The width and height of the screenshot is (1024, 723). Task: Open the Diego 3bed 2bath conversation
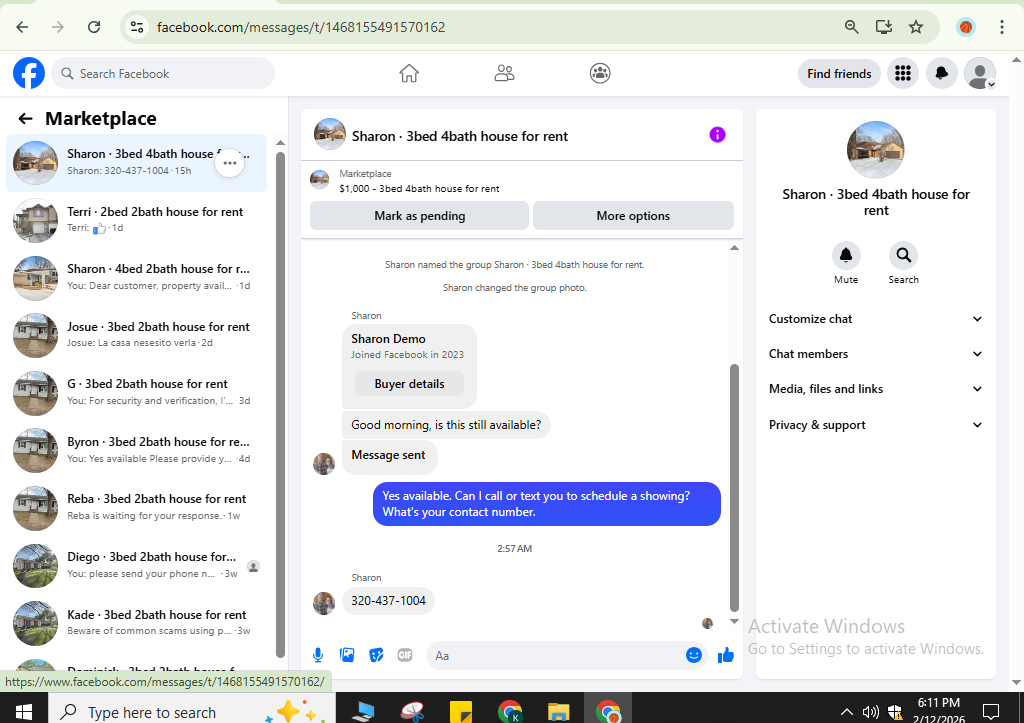click(x=136, y=566)
